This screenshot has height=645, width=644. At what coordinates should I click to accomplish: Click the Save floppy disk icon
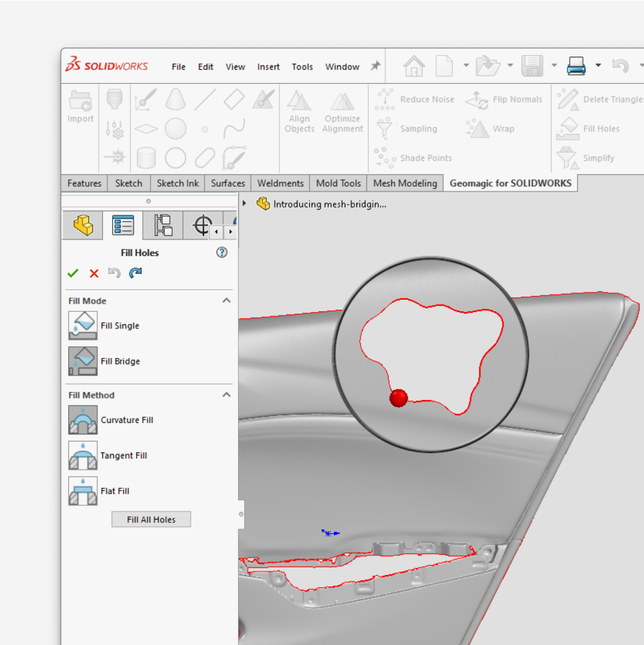(532, 66)
